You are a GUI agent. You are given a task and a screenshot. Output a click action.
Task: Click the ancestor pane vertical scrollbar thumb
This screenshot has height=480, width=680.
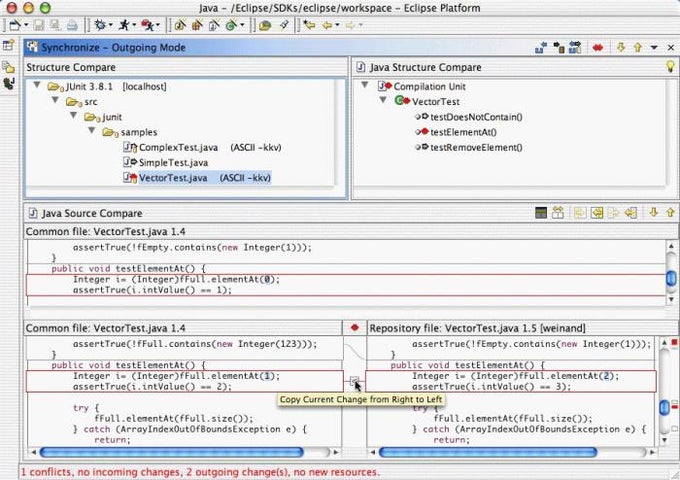click(x=671, y=278)
